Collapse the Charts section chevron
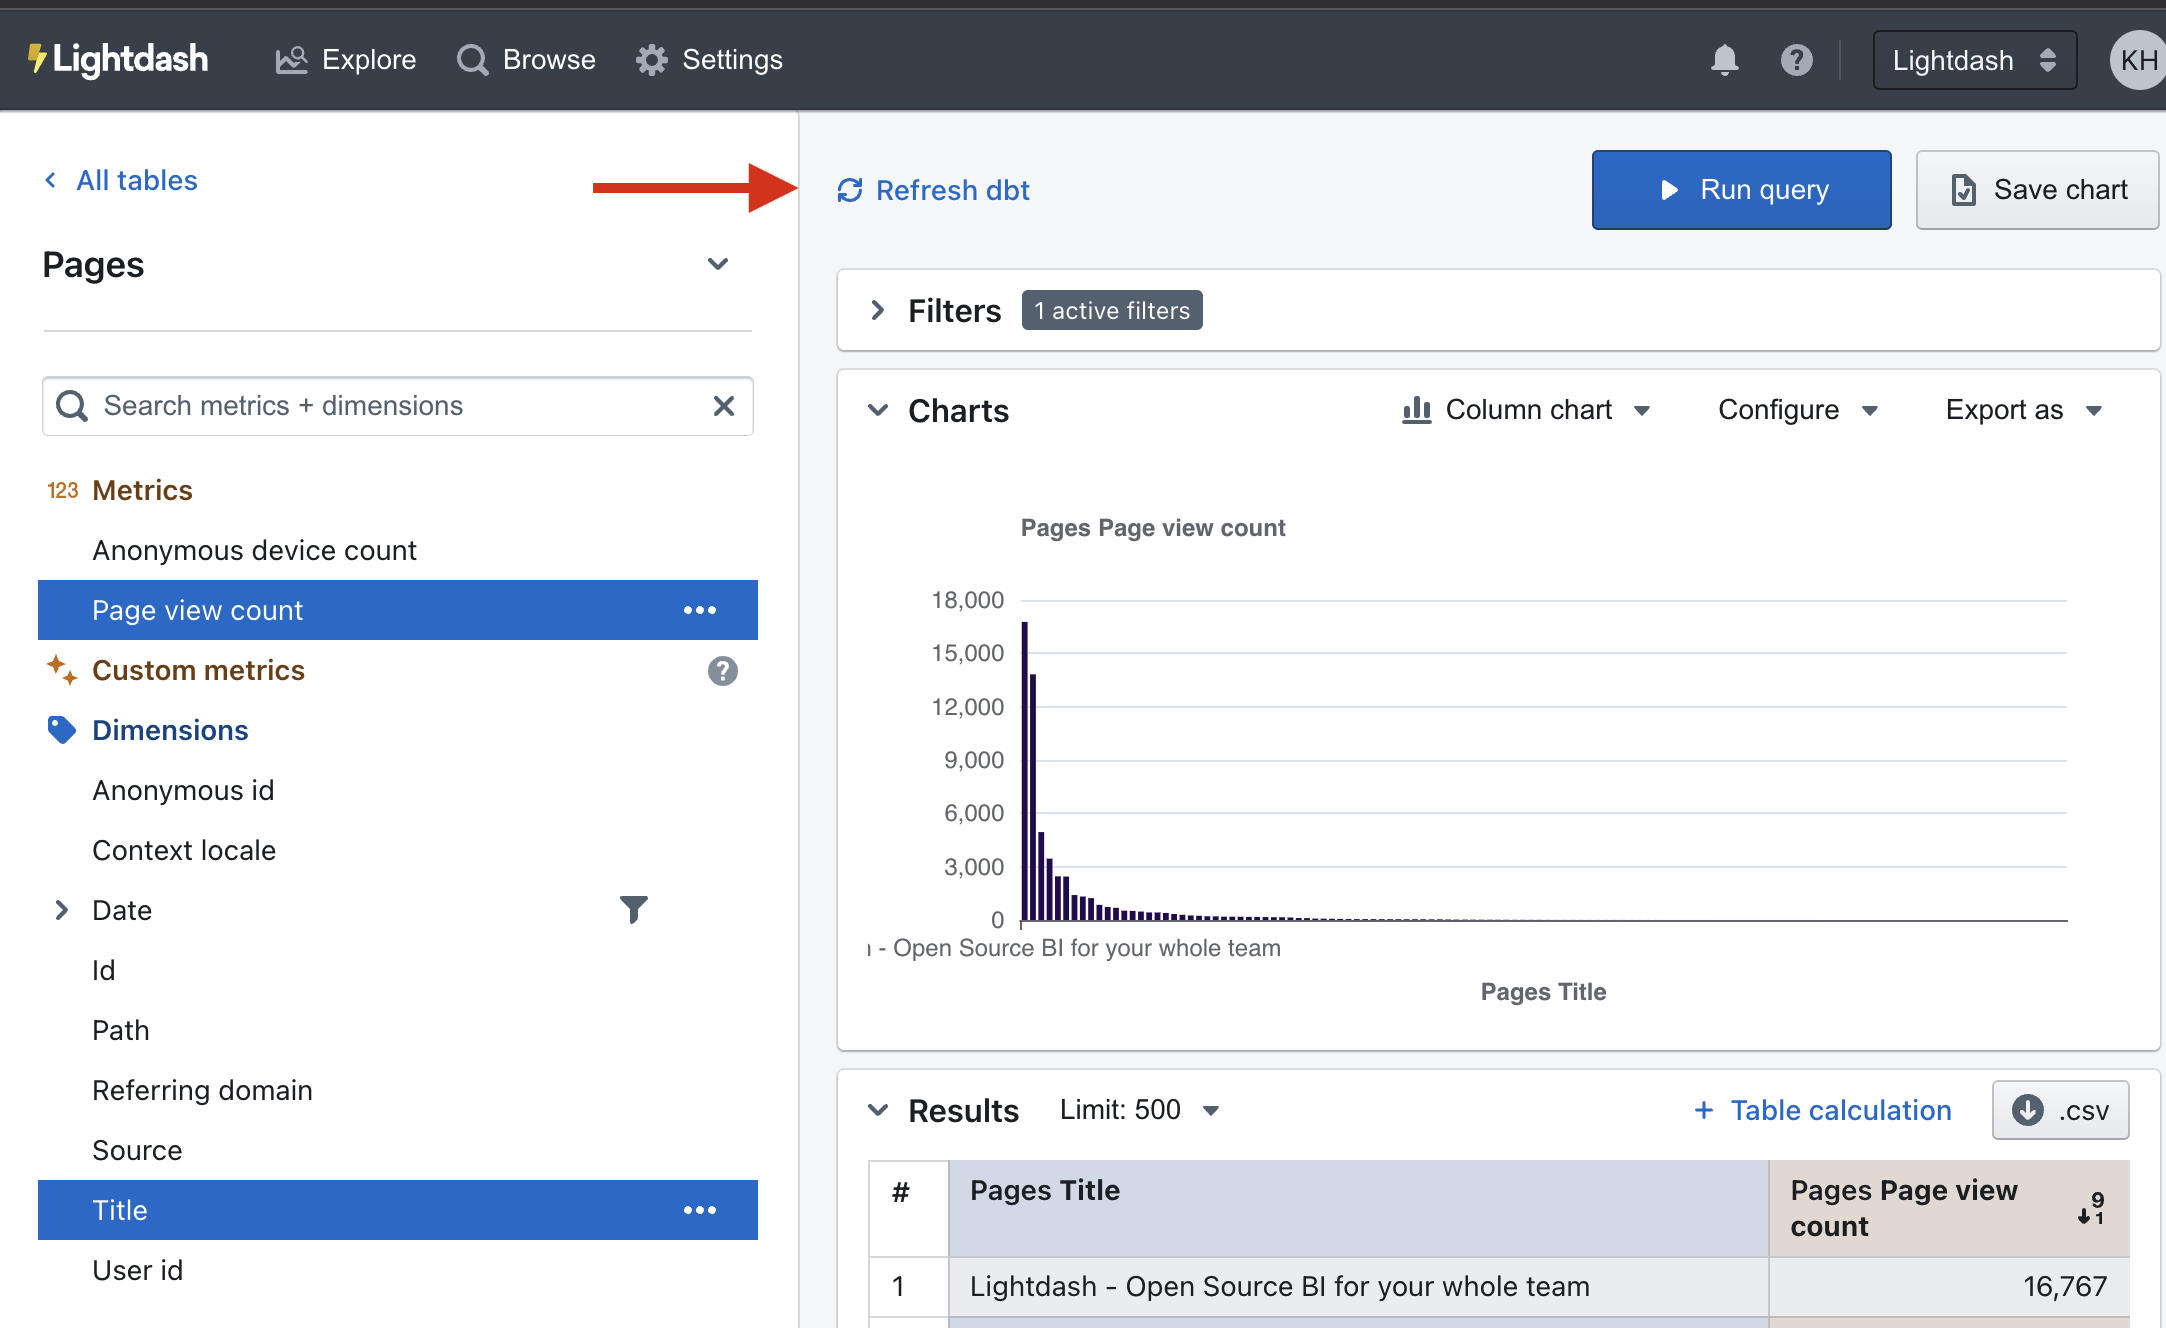Image resolution: width=2166 pixels, height=1328 pixels. pyautogui.click(x=879, y=410)
